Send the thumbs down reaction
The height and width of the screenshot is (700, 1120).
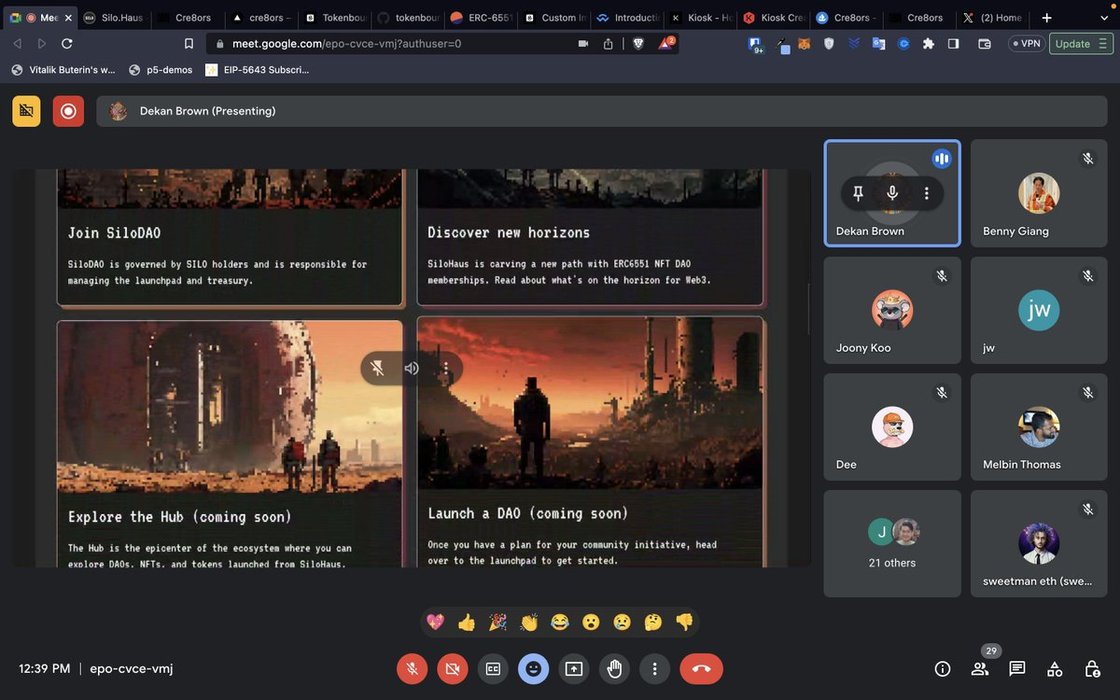pos(684,622)
